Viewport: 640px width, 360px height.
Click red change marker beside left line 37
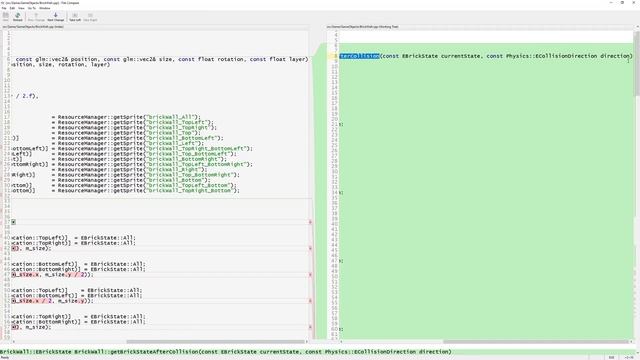[x=310, y=222]
